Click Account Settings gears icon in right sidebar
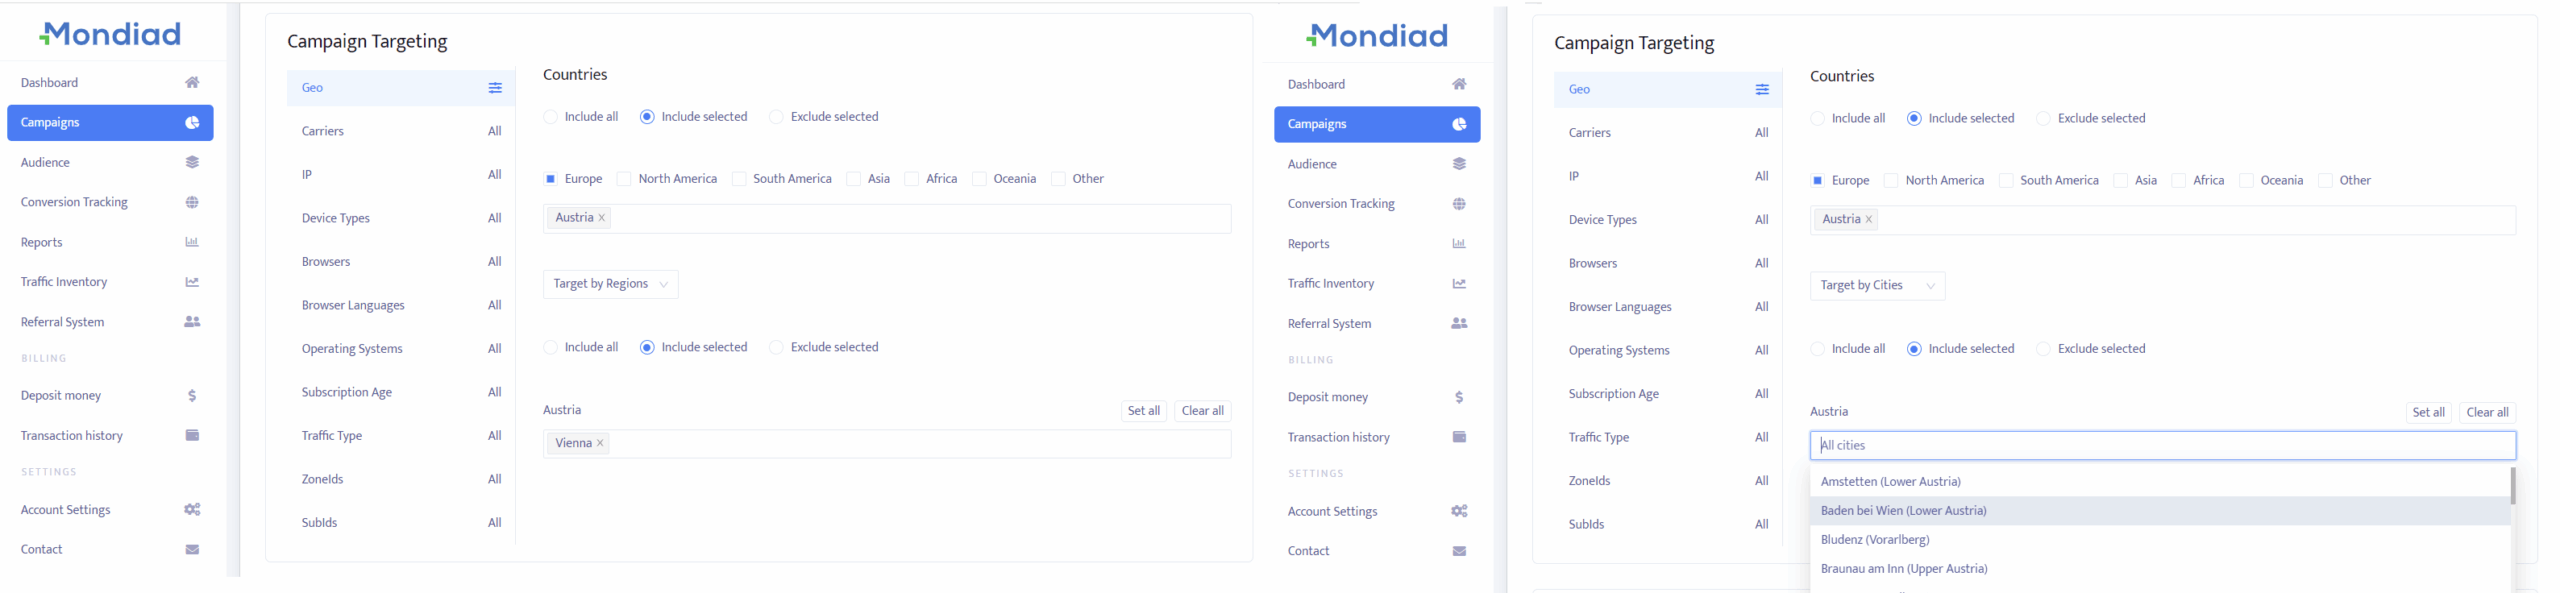This screenshot has height=593, width=2560. click(1459, 511)
